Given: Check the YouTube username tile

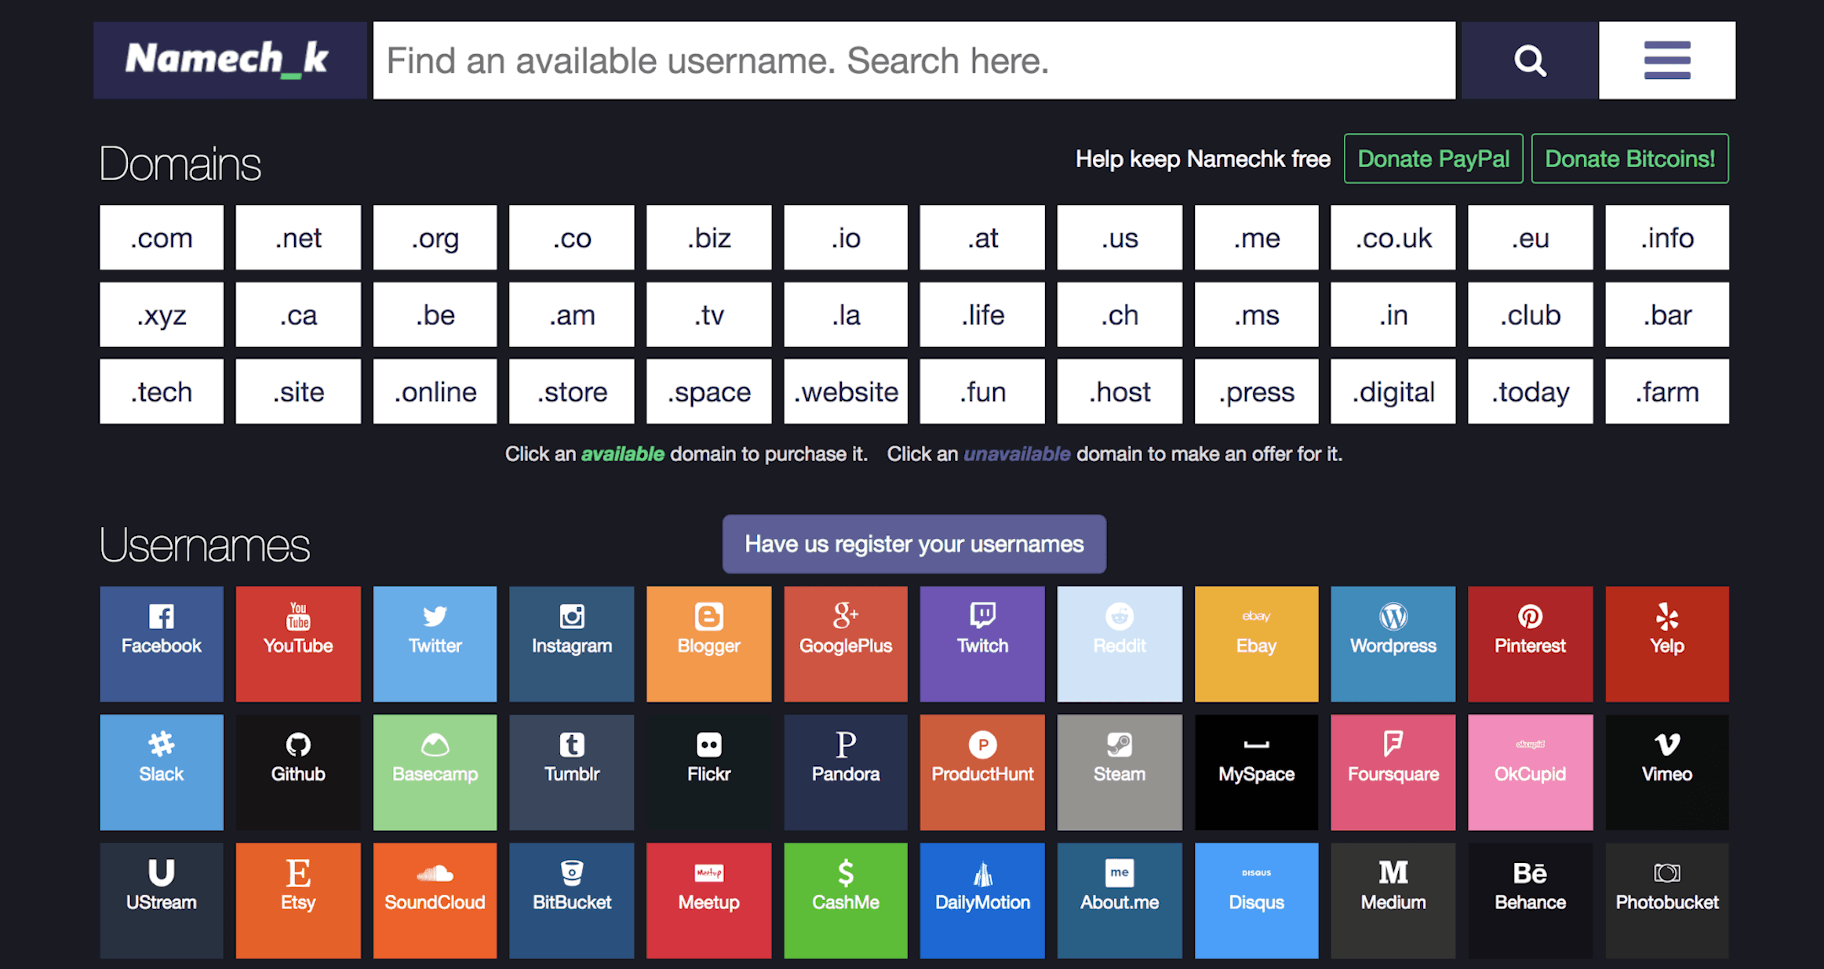Looking at the screenshot, I should click(298, 643).
